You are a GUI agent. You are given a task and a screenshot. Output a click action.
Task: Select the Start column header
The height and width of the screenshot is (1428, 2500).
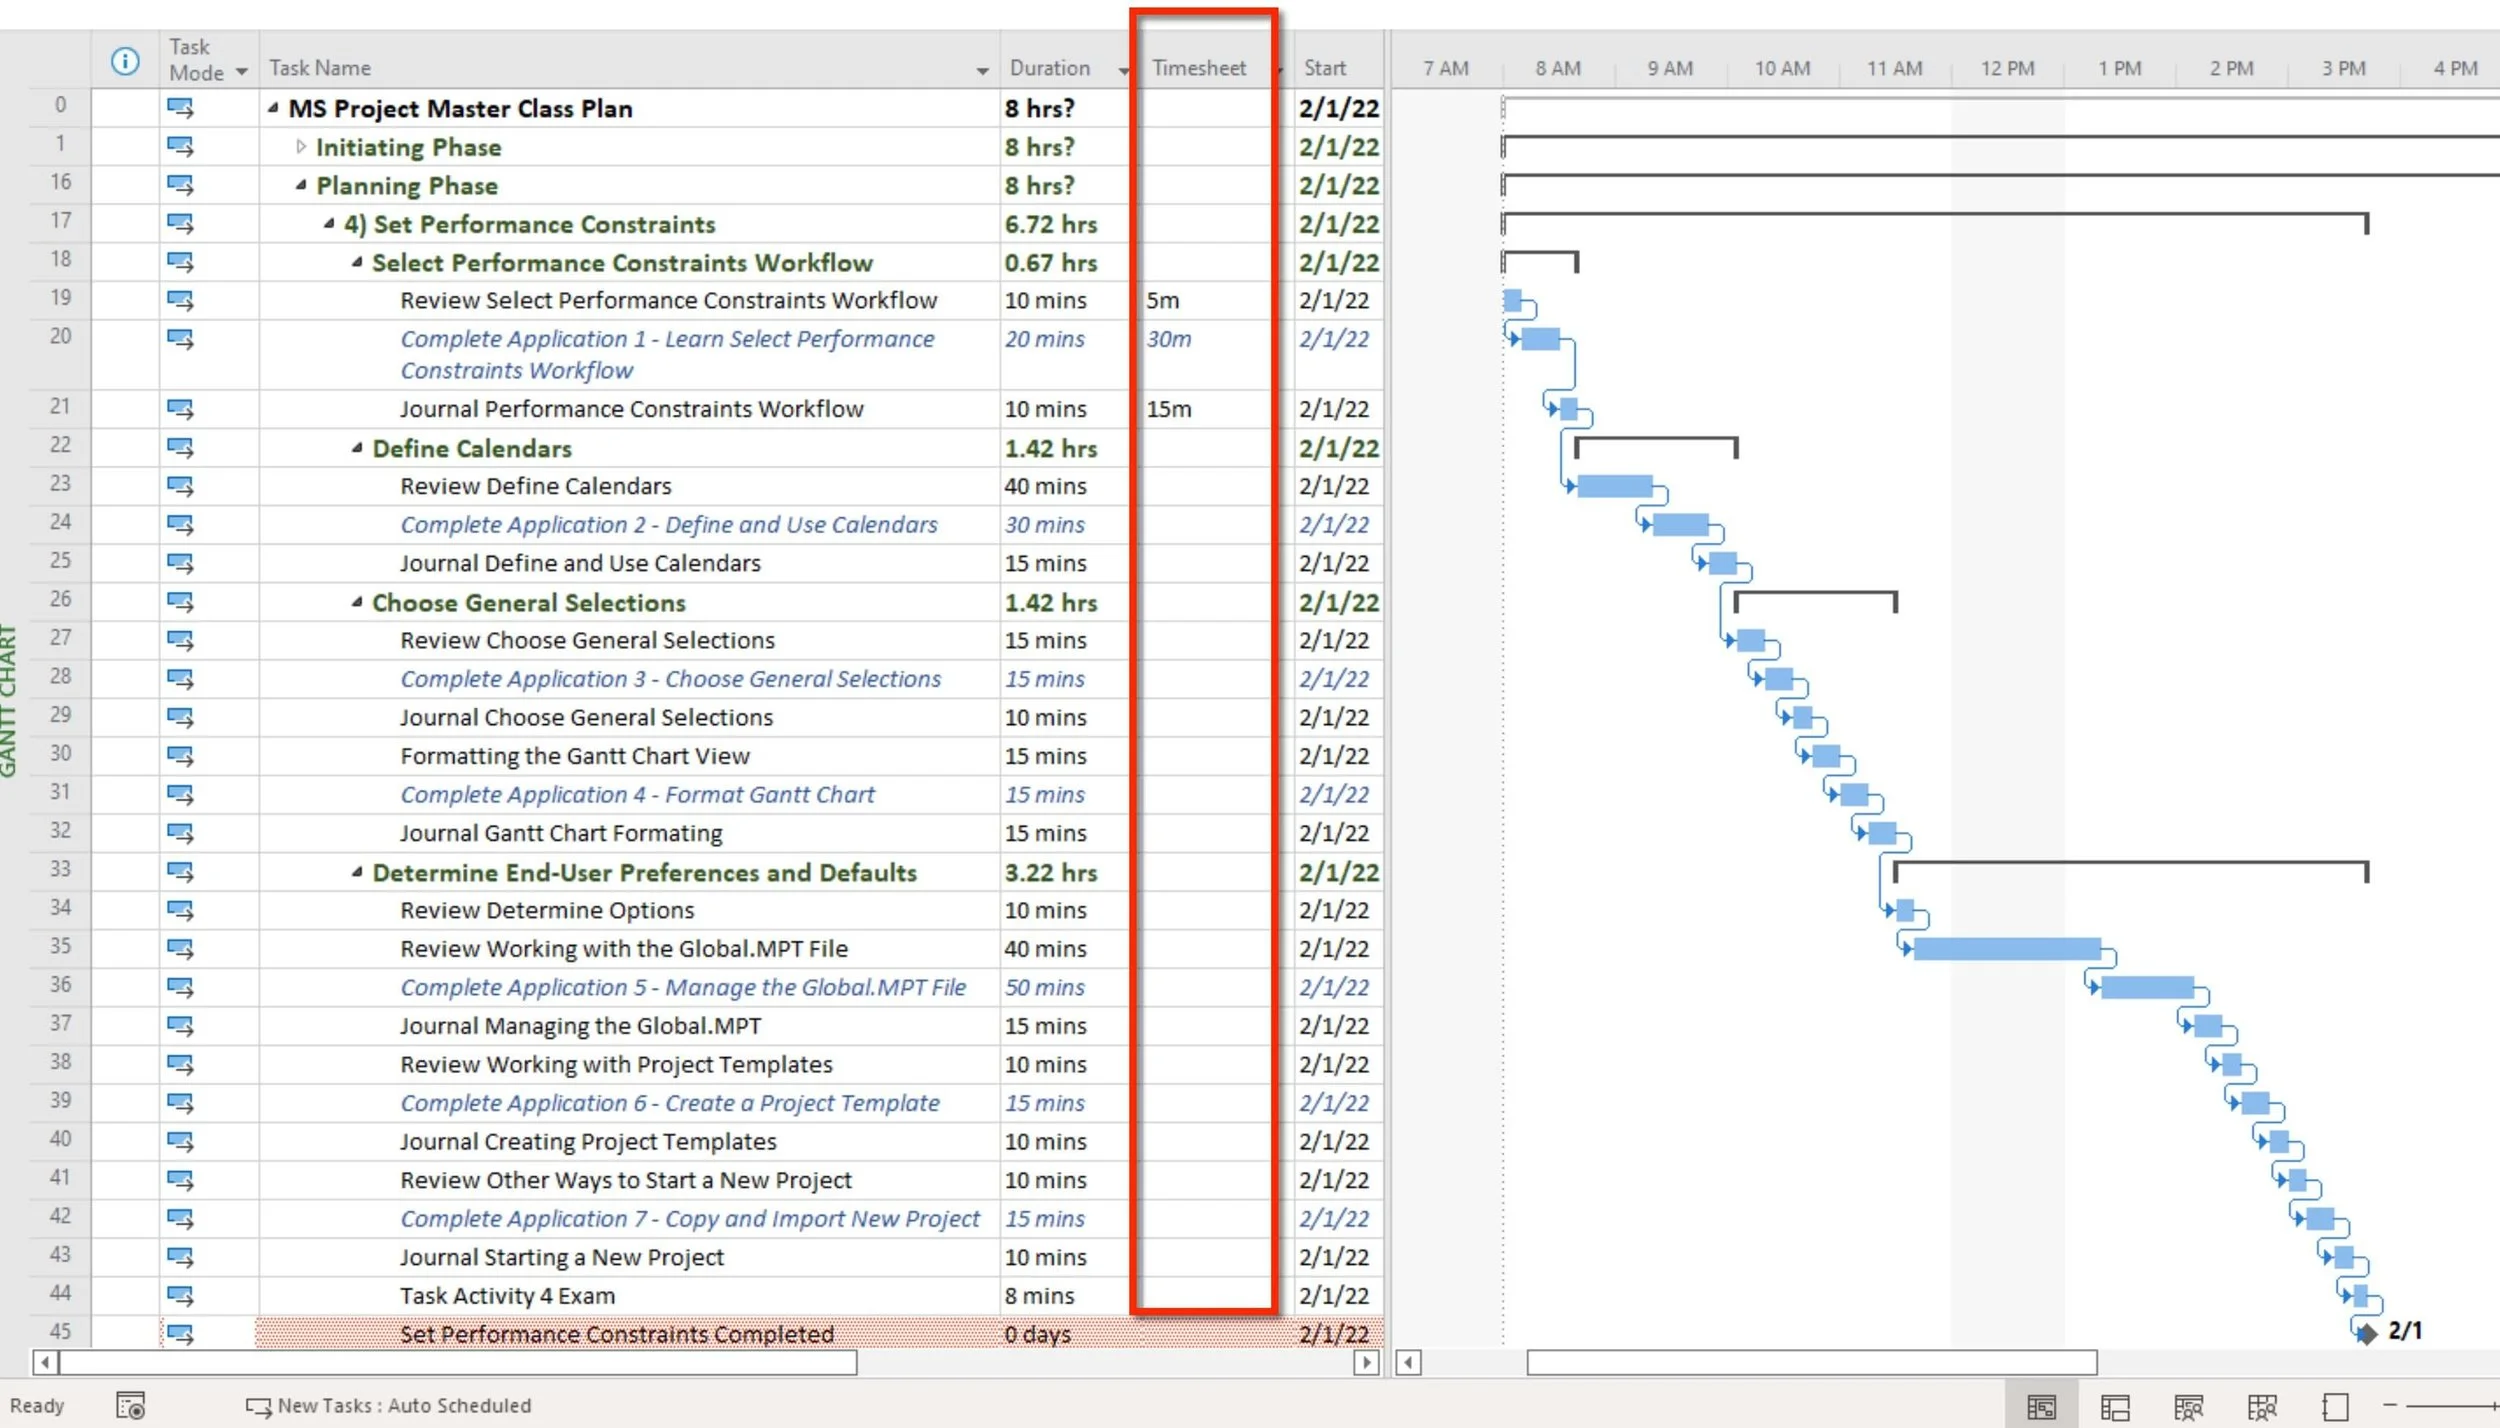pyautogui.click(x=1325, y=68)
